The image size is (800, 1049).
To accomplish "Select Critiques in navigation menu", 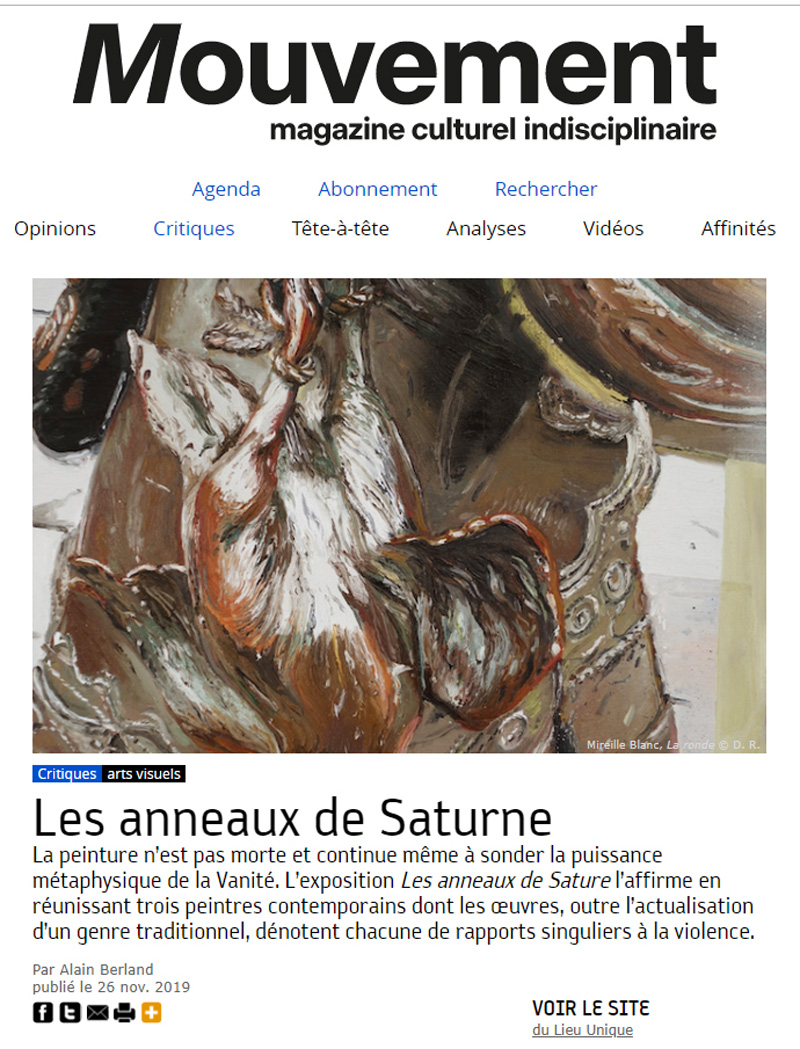I will tap(194, 229).
